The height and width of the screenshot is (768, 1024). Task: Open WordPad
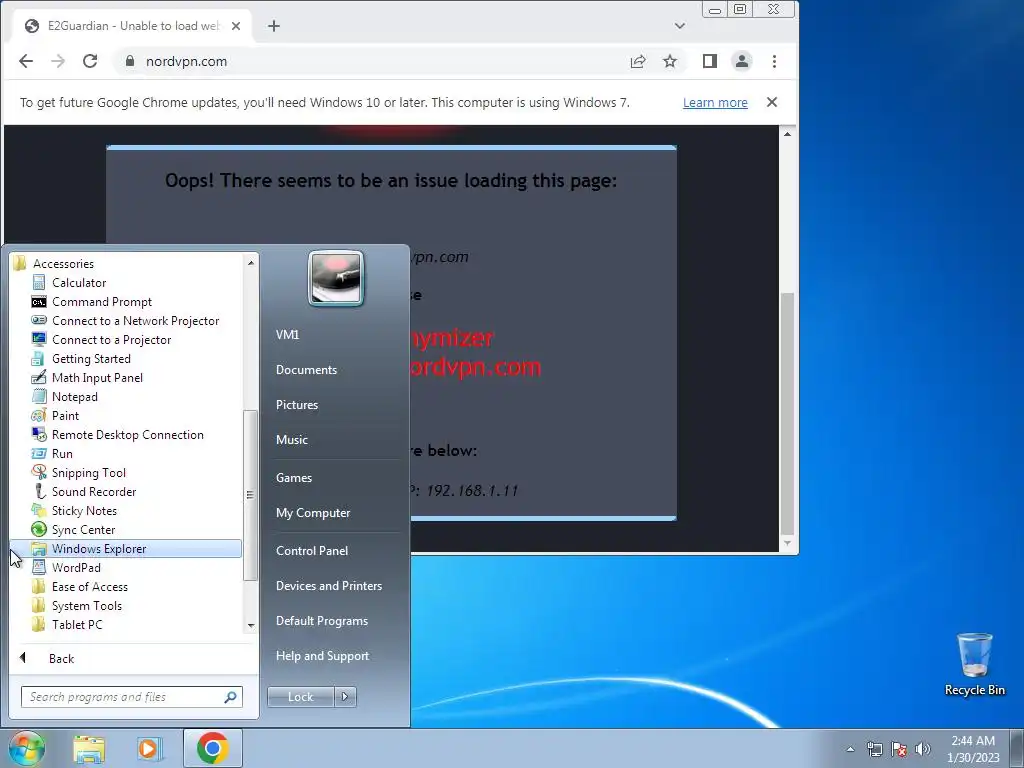76,568
